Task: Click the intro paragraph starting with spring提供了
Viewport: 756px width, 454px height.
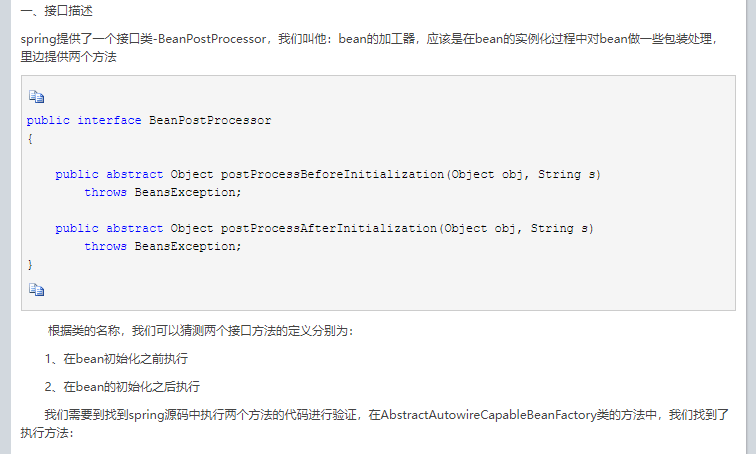Action: pyautogui.click(x=370, y=40)
